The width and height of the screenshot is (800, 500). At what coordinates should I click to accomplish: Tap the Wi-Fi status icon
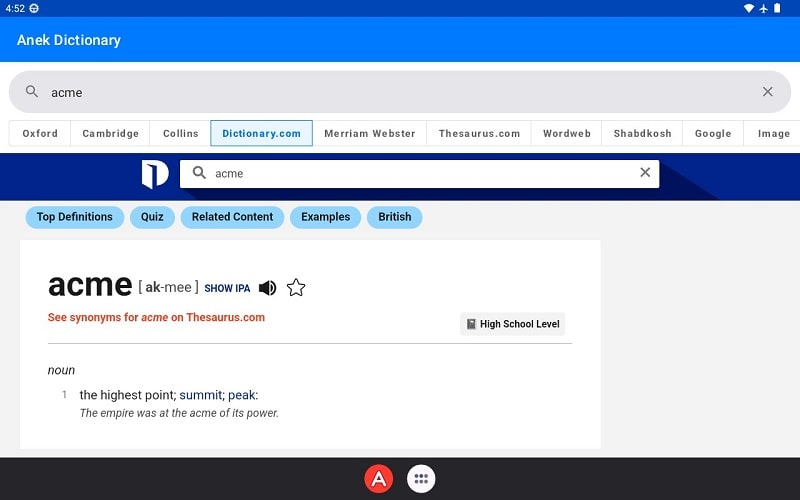748,8
